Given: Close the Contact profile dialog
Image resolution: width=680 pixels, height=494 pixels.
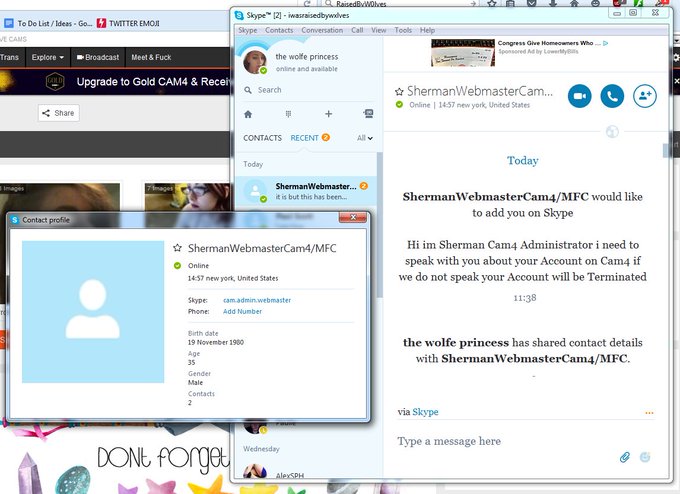Looking at the screenshot, I should pos(353,217).
